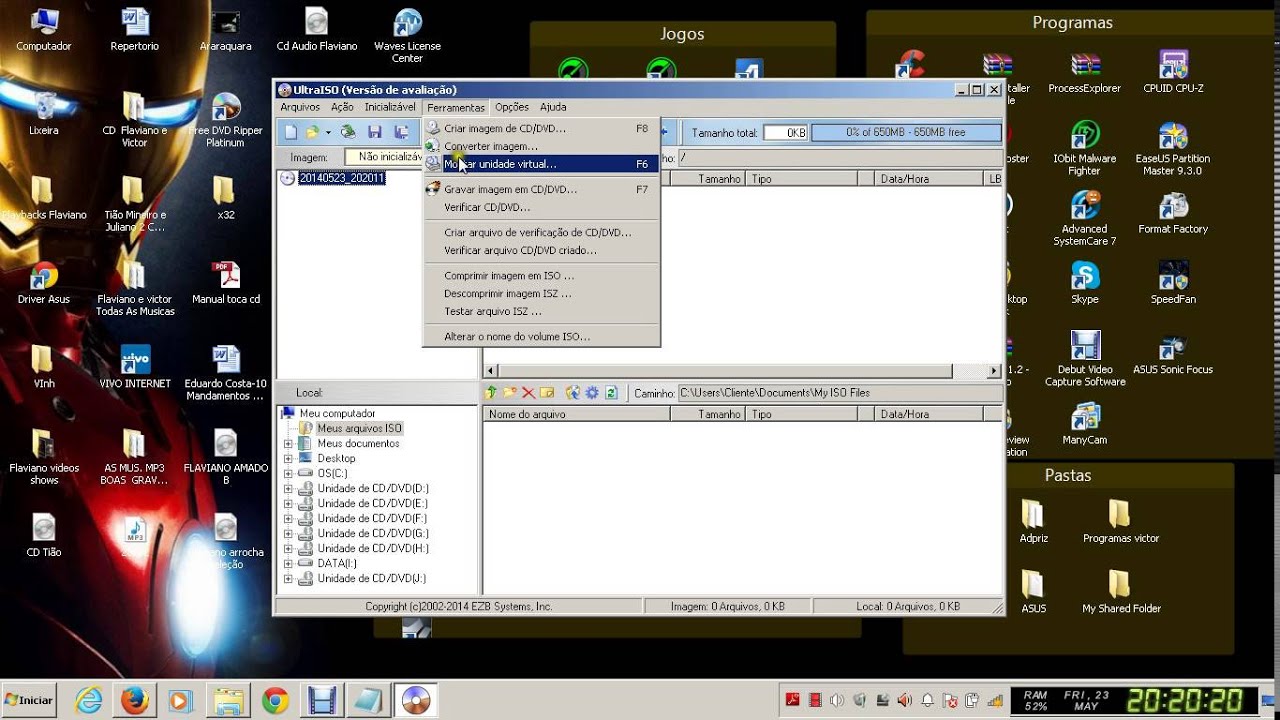The height and width of the screenshot is (720, 1280).
Task: Select Meu computador in local tree
Action: pyautogui.click(x=337, y=413)
